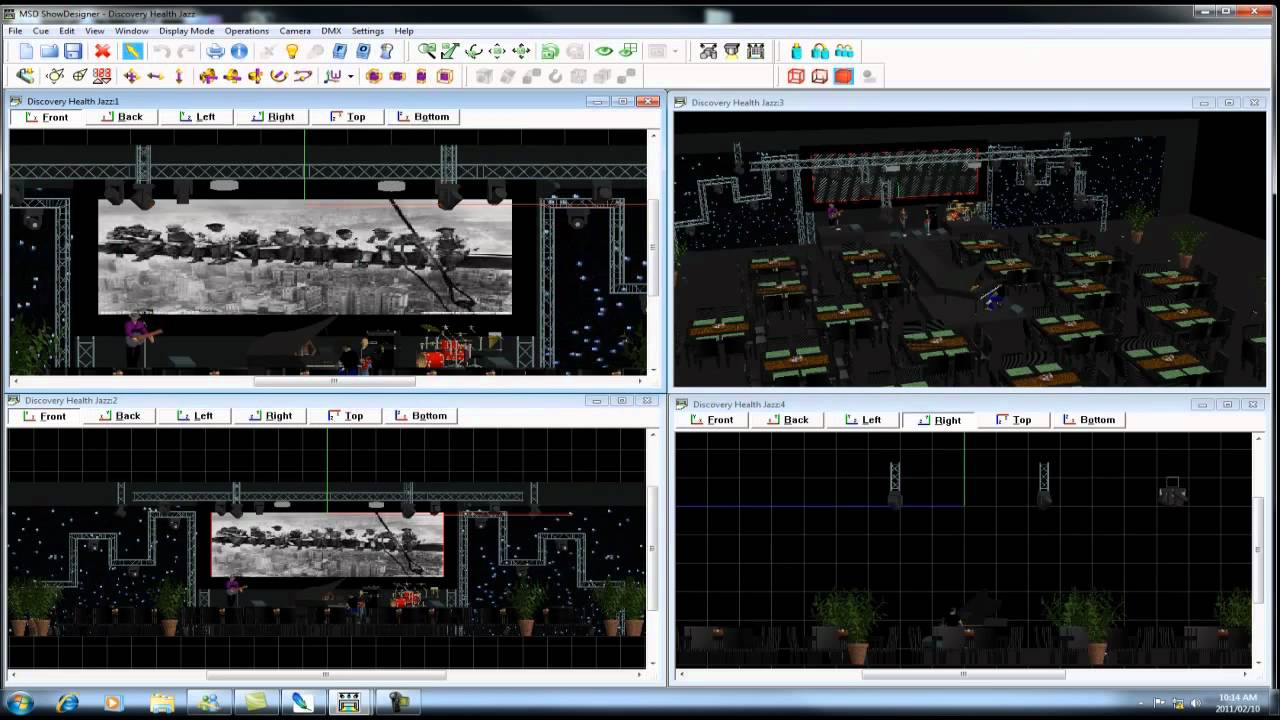Viewport: 1280px width, 720px height.
Task: Switch Jazz:4 window to Top view
Action: [1014, 420]
